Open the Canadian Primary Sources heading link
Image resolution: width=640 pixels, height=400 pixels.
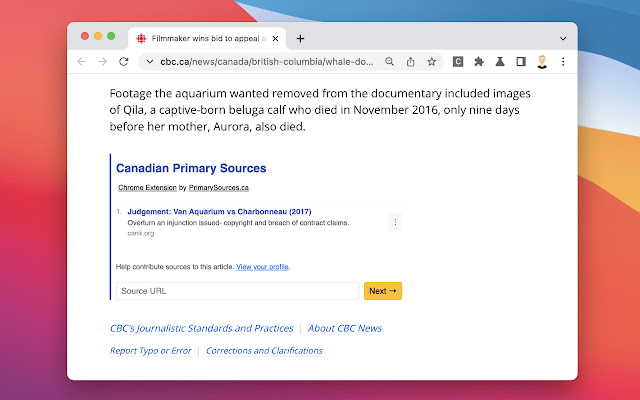click(191, 168)
